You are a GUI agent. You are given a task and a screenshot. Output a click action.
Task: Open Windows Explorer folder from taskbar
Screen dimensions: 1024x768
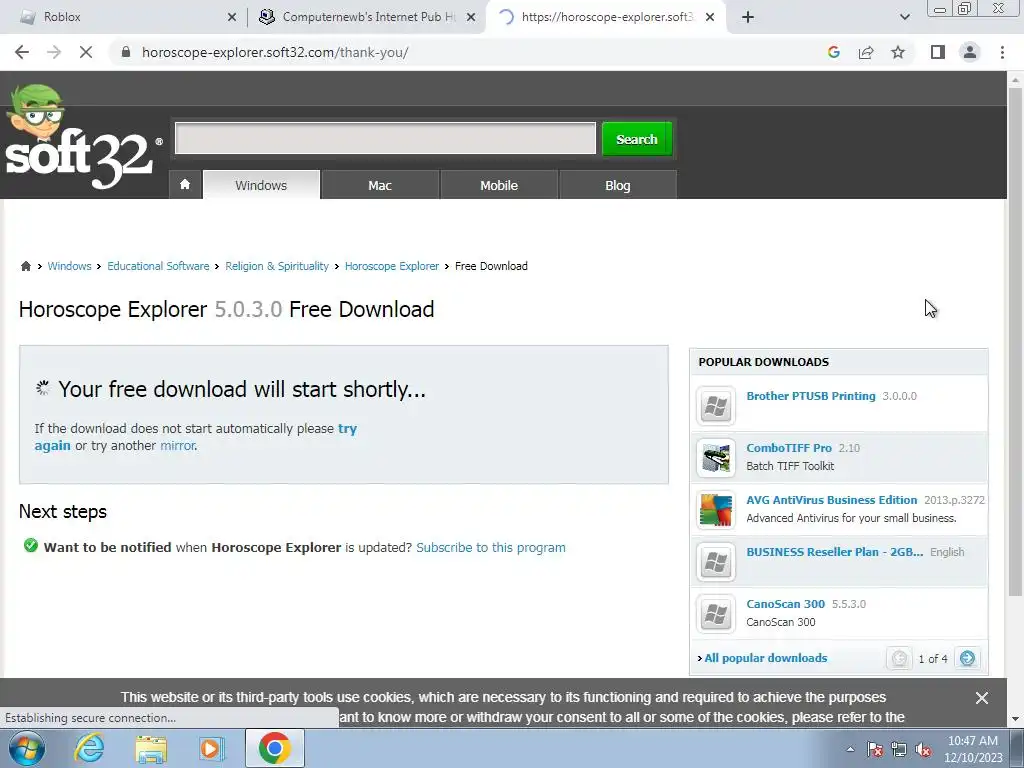(152, 748)
